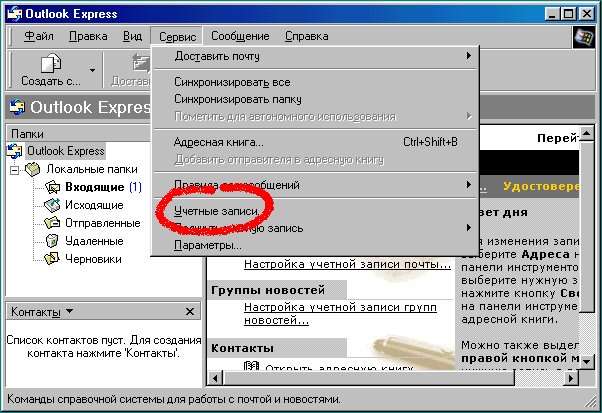Open the Отправленные folder

coord(103,223)
